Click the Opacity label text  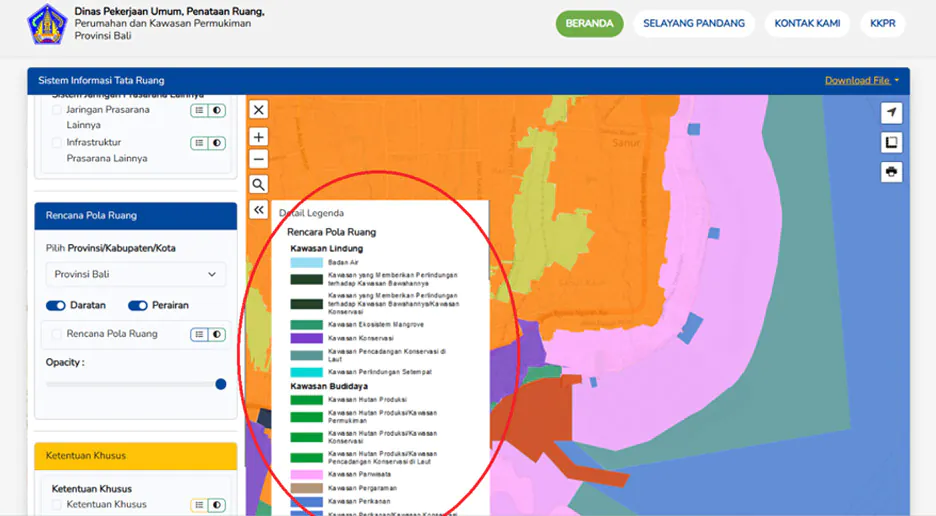point(65,363)
